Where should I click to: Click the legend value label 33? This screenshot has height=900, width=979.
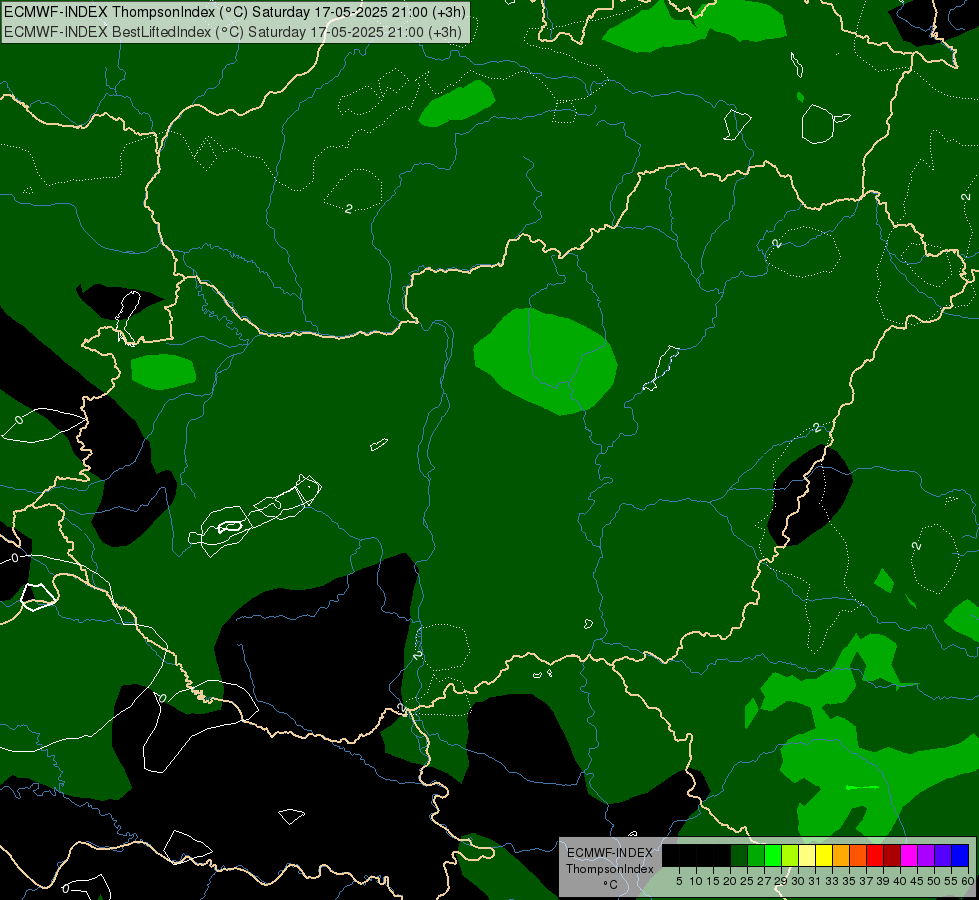pos(832,881)
